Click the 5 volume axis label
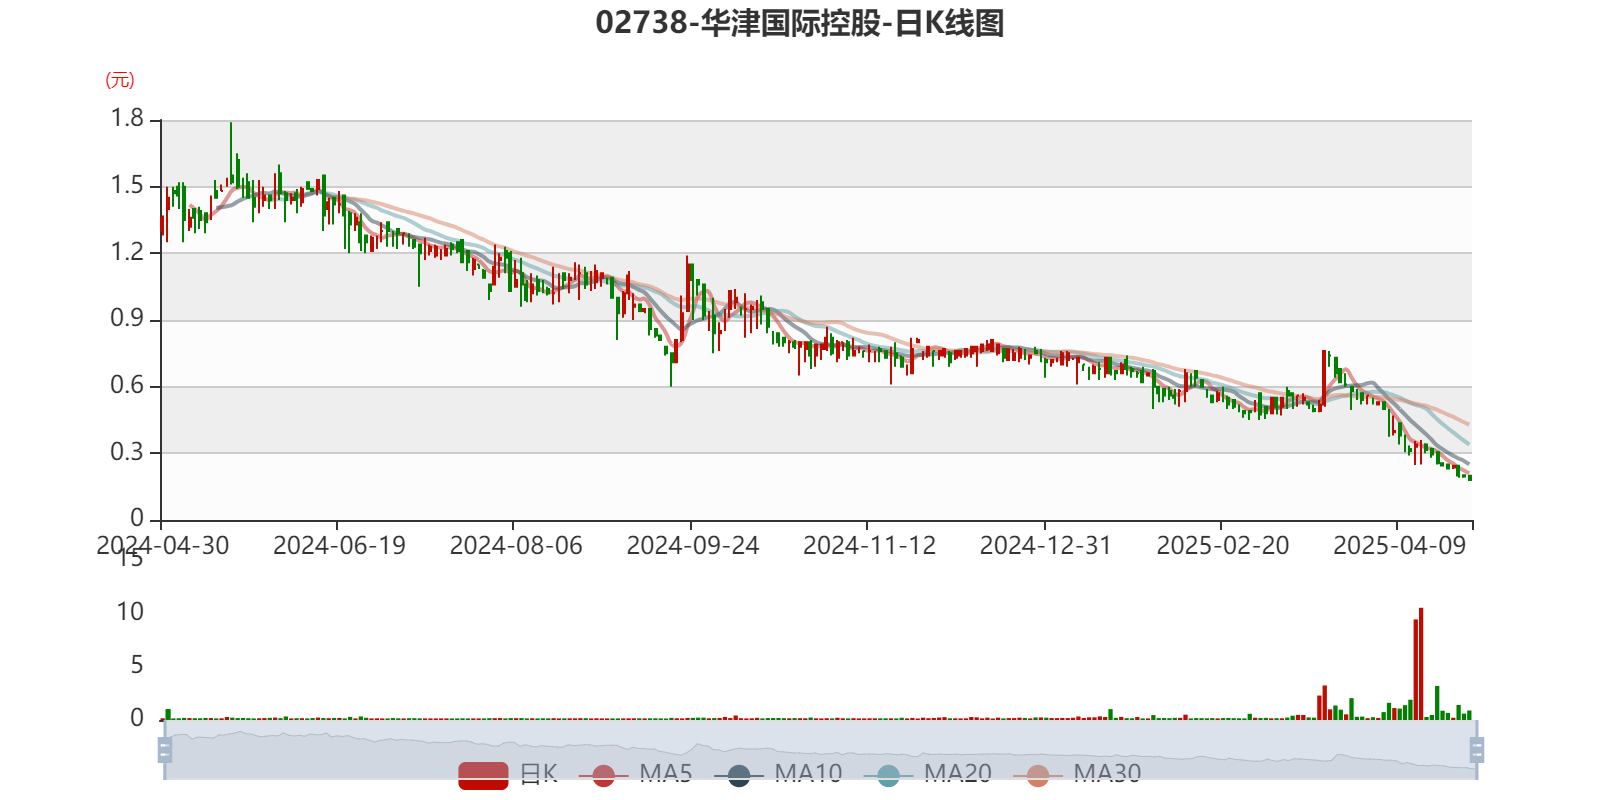This screenshot has width=1600, height=800. pyautogui.click(x=137, y=665)
